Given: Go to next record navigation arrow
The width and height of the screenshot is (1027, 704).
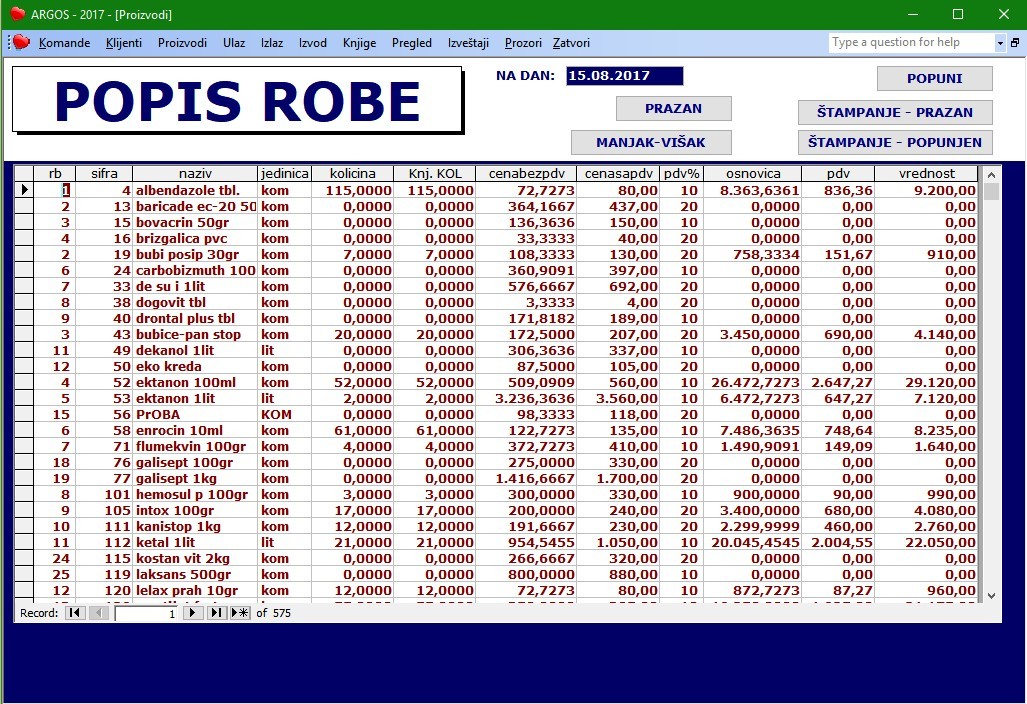Looking at the screenshot, I should [x=192, y=613].
